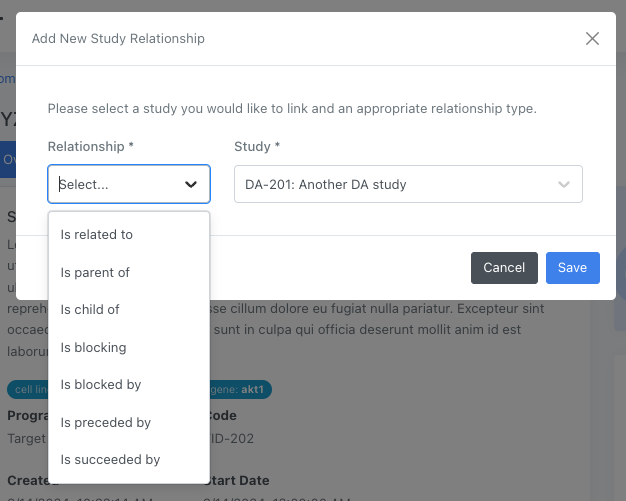Select 'Is parent of' relationship type
626x501 pixels.
(x=95, y=272)
